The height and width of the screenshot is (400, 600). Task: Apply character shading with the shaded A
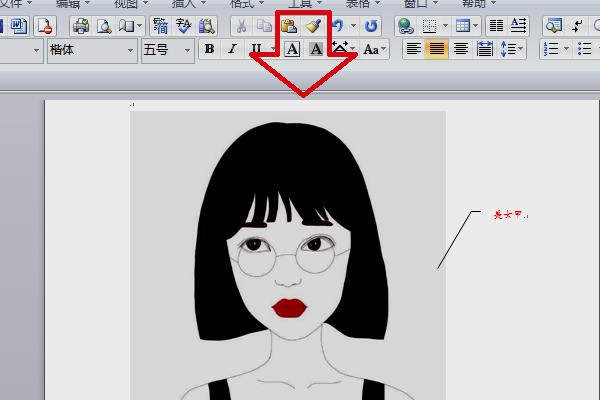coord(316,49)
